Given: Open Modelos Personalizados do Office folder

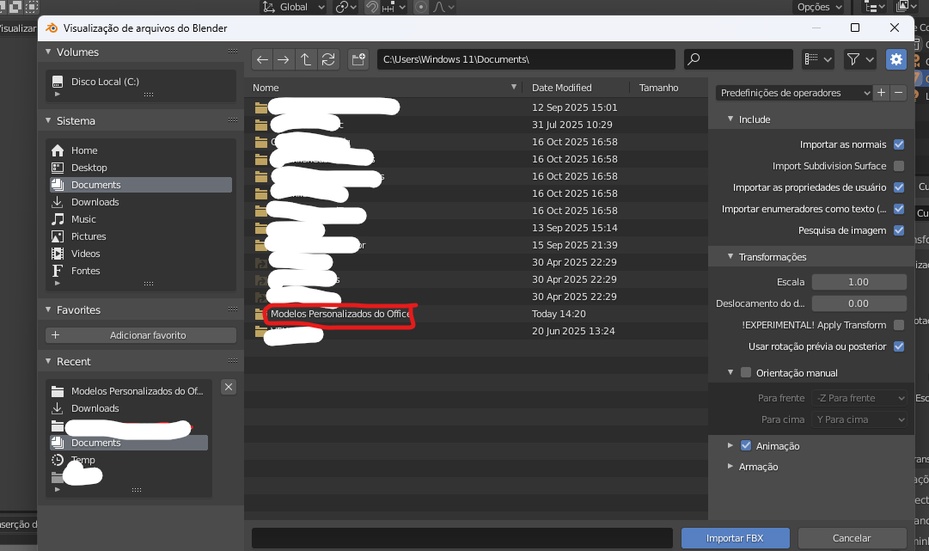Looking at the screenshot, I should pyautogui.click(x=340, y=314).
